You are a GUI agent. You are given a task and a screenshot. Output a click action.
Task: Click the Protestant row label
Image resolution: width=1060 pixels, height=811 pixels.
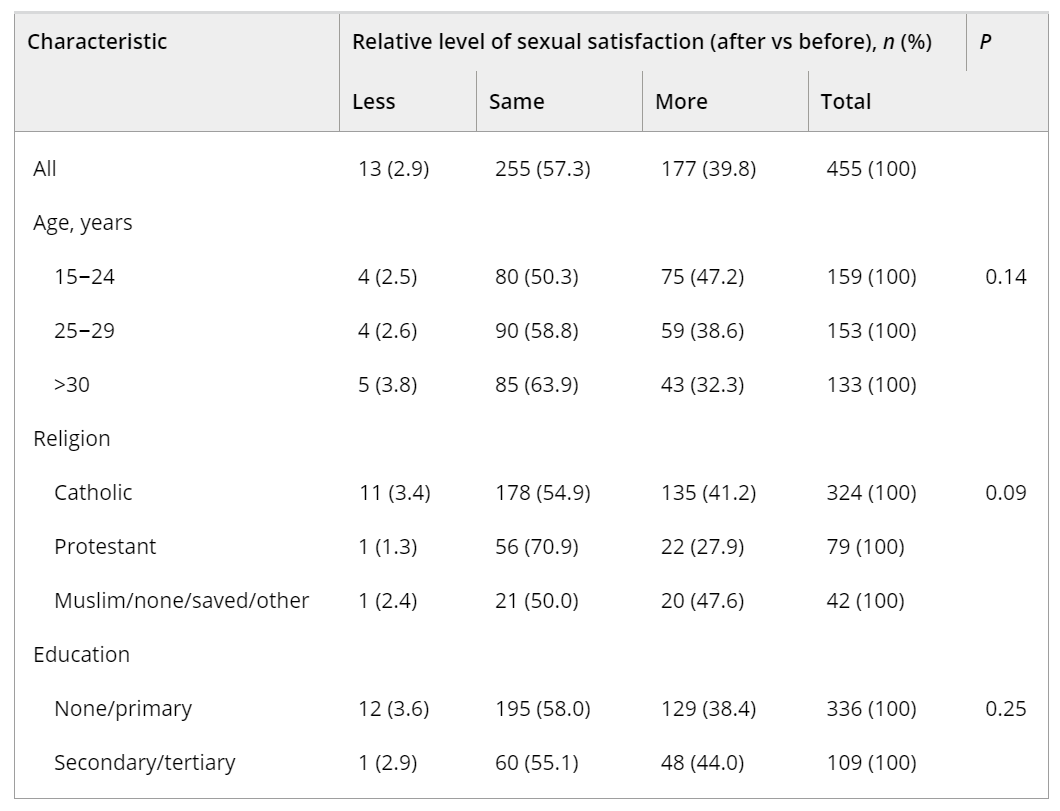pyautogui.click(x=105, y=547)
